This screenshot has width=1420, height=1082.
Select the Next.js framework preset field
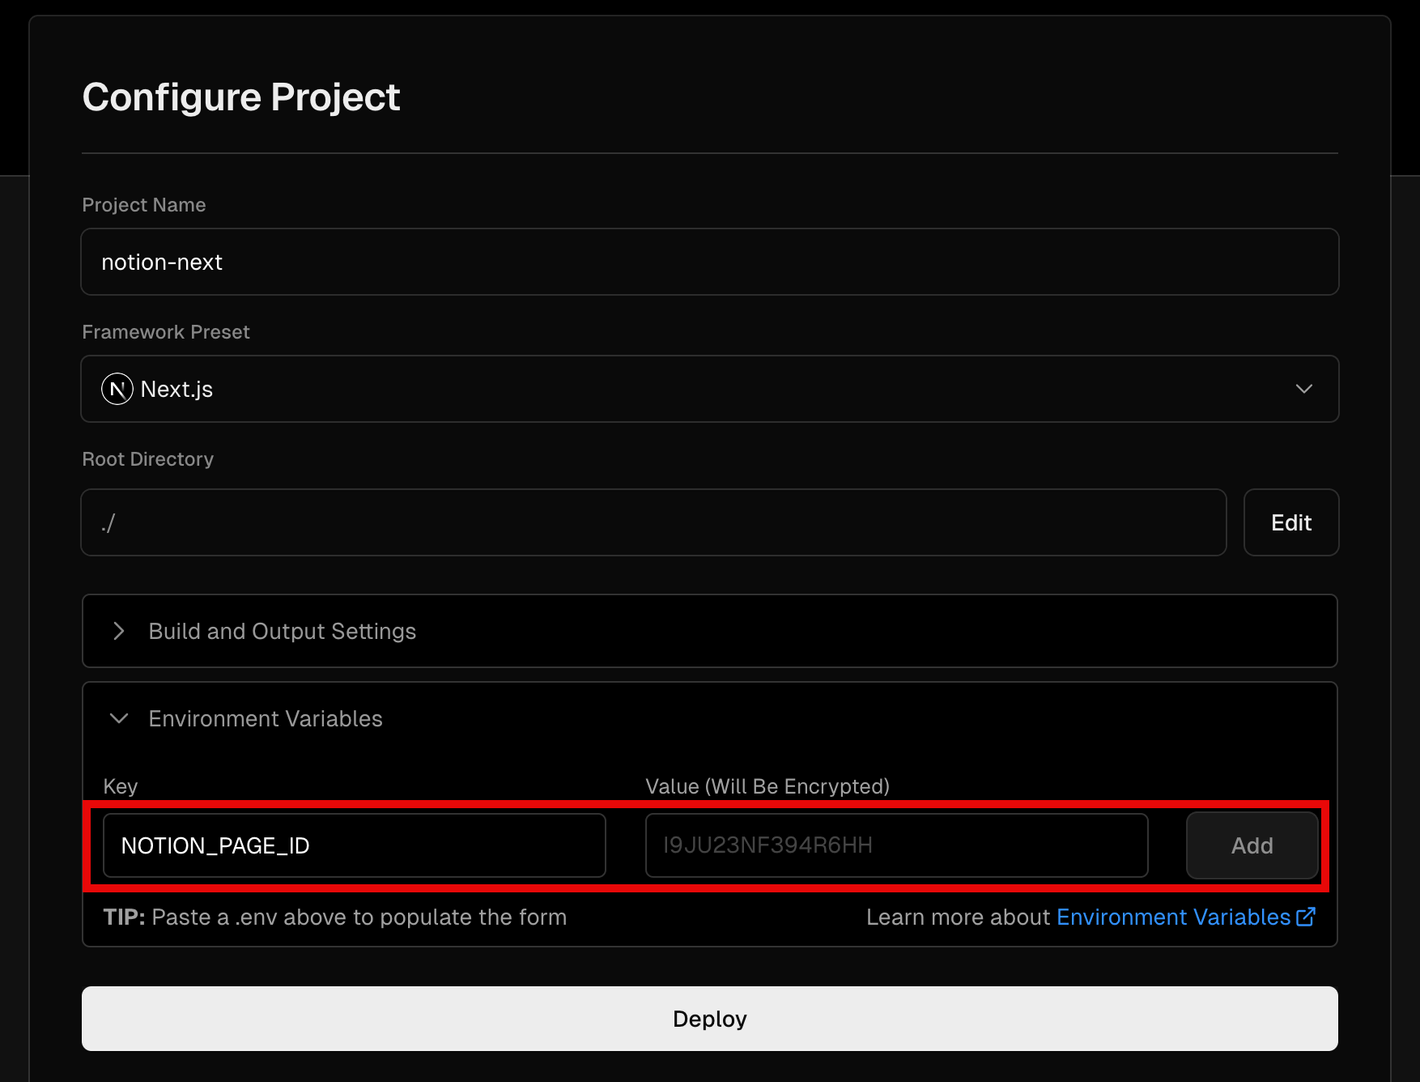tap(710, 389)
